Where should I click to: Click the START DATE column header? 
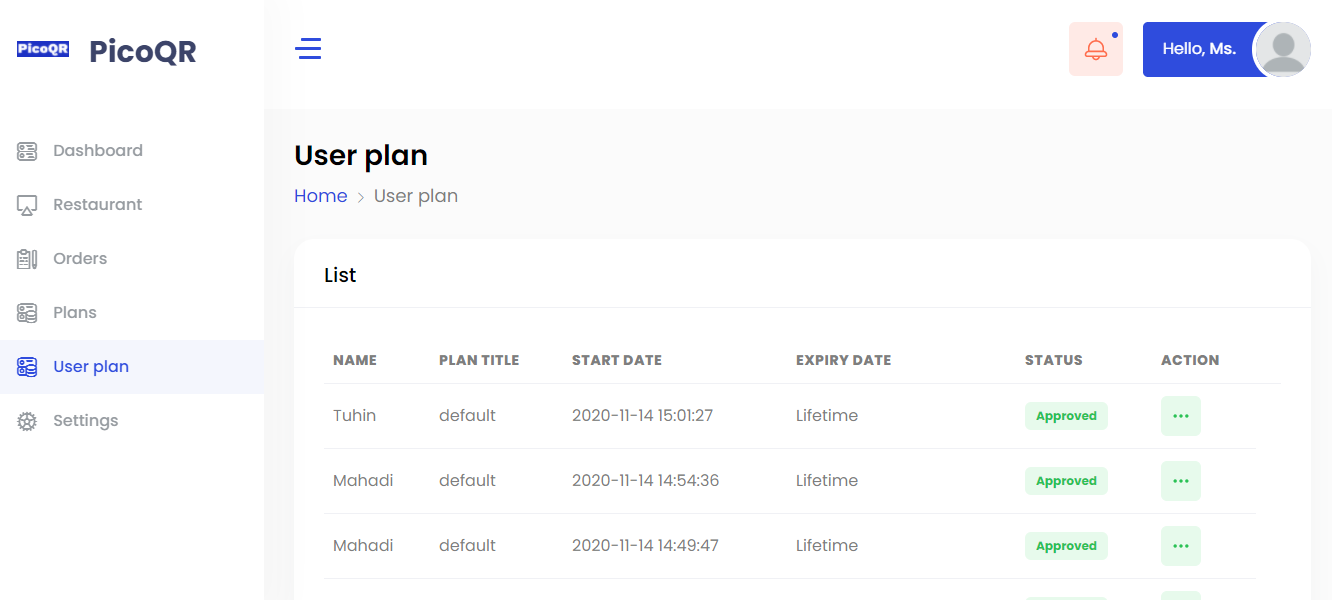(616, 360)
